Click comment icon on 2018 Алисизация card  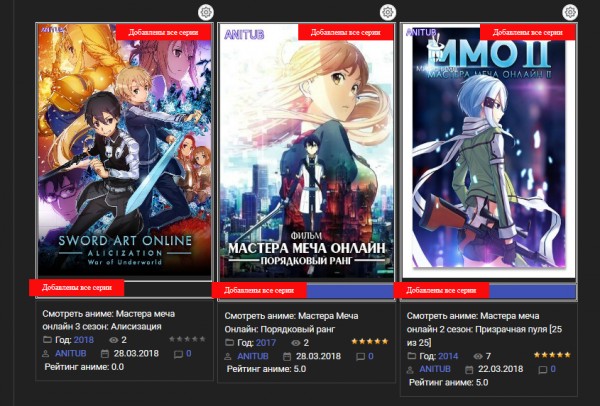click(178, 354)
